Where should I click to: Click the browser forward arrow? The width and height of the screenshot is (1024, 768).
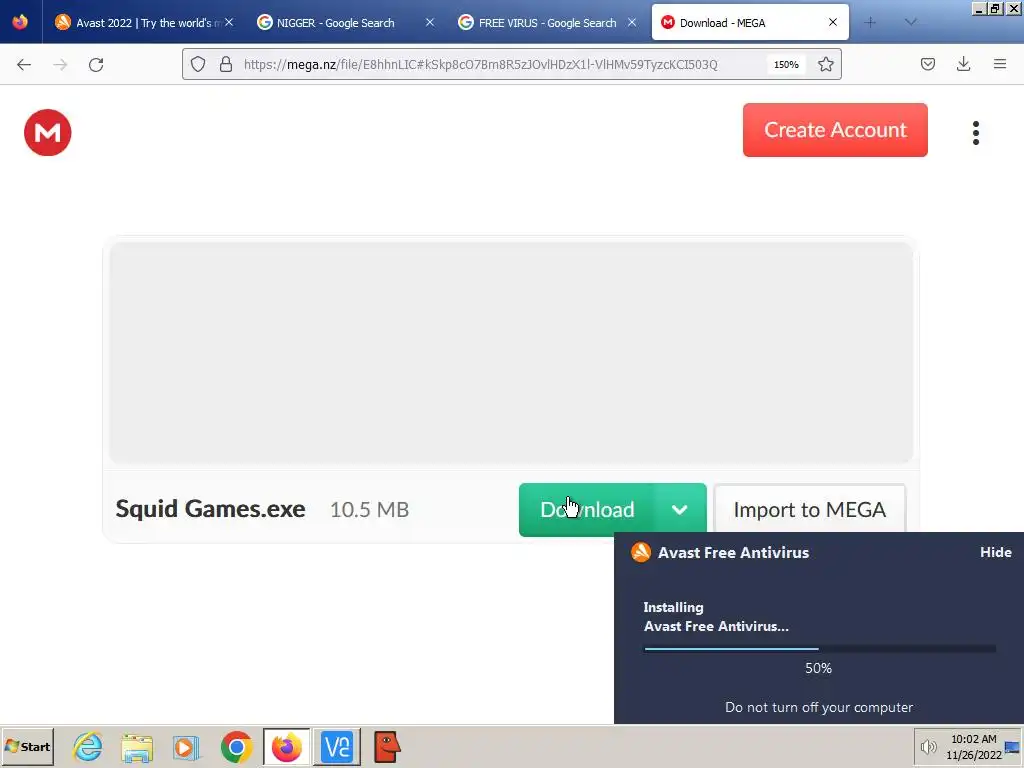point(60,65)
